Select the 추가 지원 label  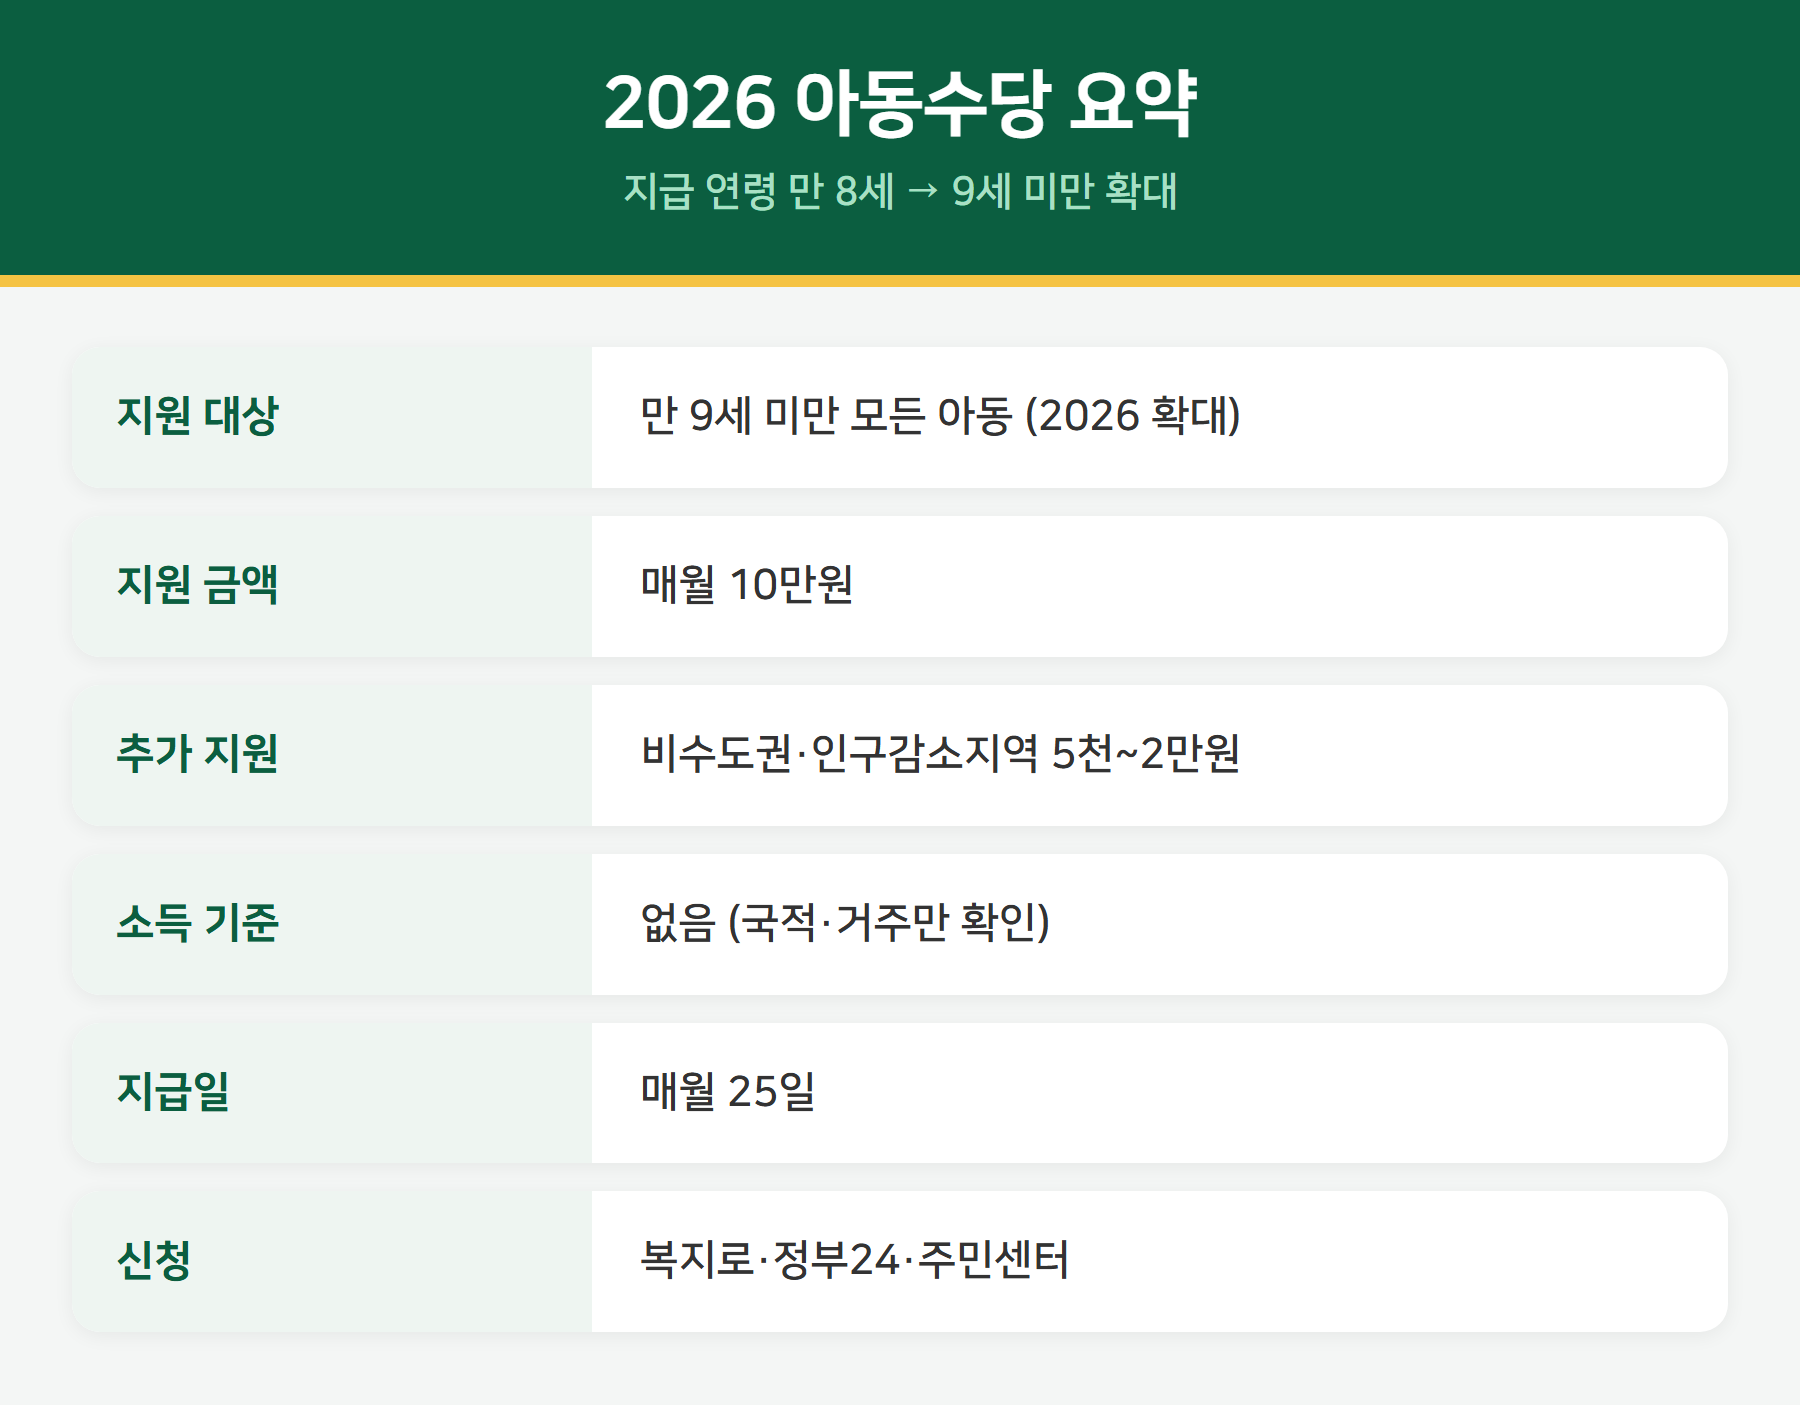pos(198,754)
